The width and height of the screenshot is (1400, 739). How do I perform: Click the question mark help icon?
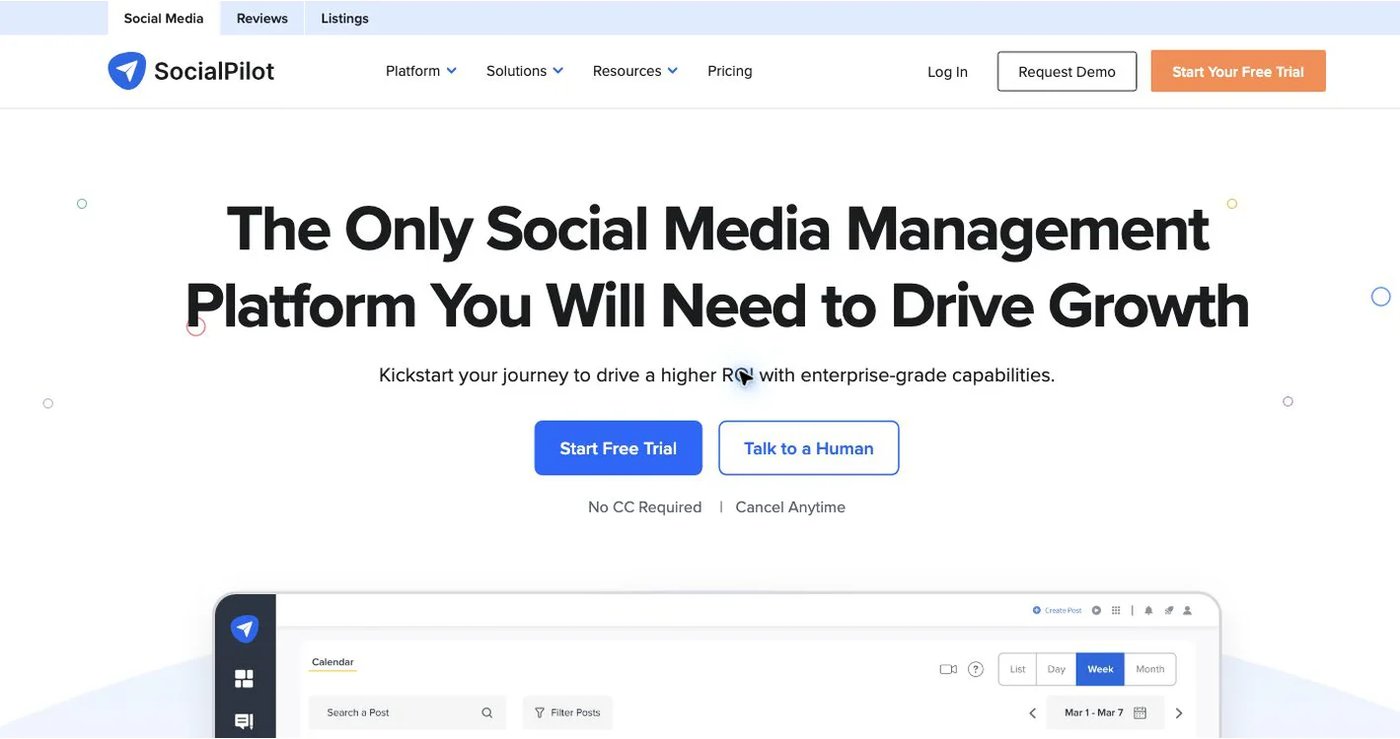tap(976, 669)
